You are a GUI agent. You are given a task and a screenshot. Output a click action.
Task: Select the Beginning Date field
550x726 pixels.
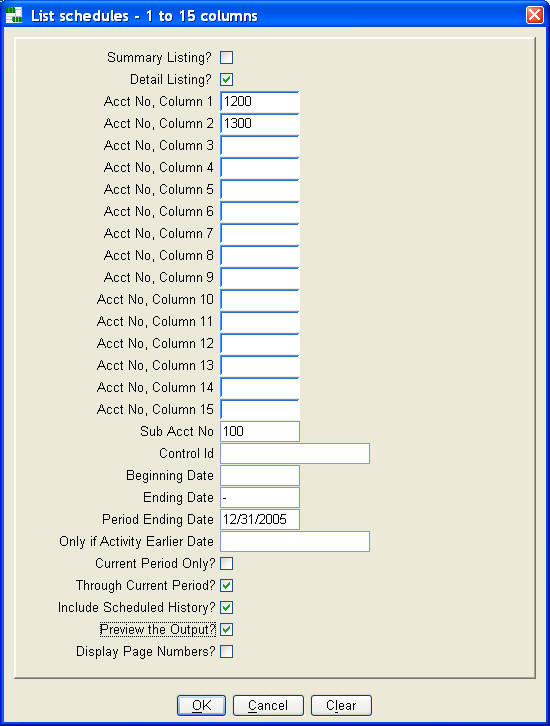pyautogui.click(x=260, y=476)
